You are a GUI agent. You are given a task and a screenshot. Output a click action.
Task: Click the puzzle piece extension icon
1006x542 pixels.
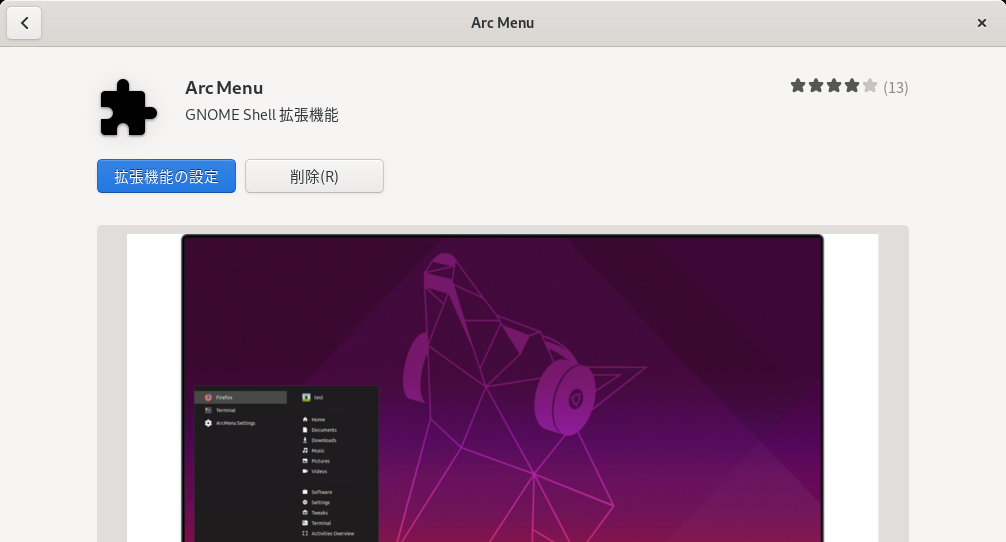[128, 108]
